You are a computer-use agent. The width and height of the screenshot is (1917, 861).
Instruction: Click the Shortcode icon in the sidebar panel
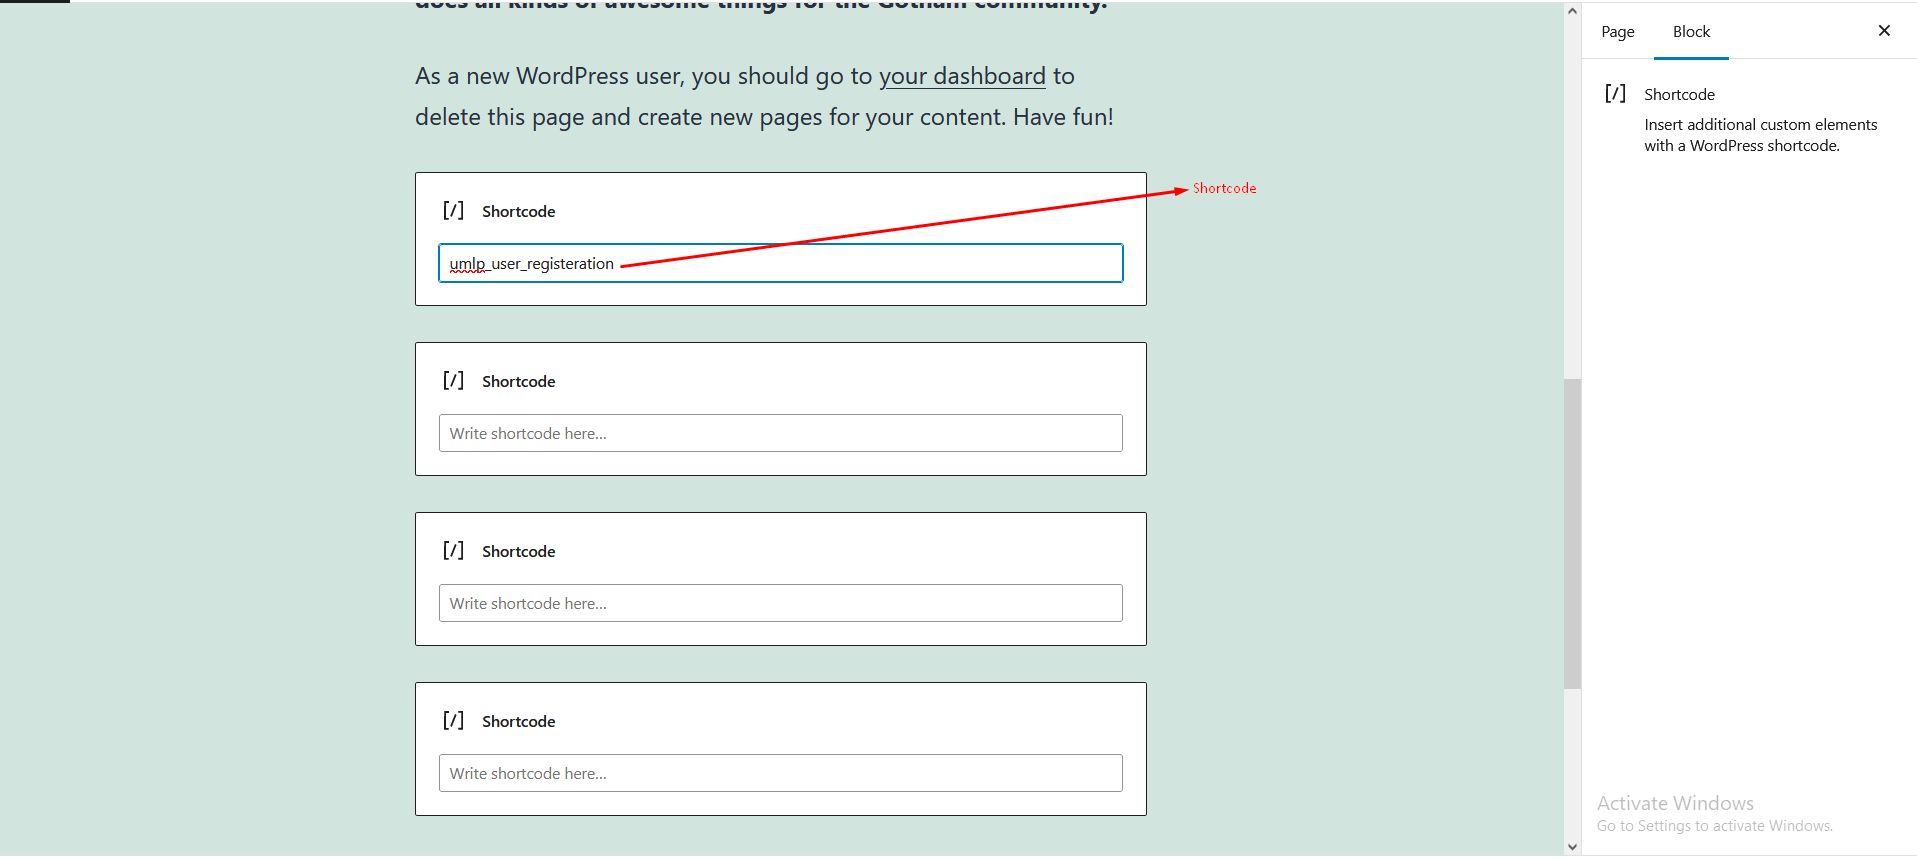click(x=1615, y=94)
